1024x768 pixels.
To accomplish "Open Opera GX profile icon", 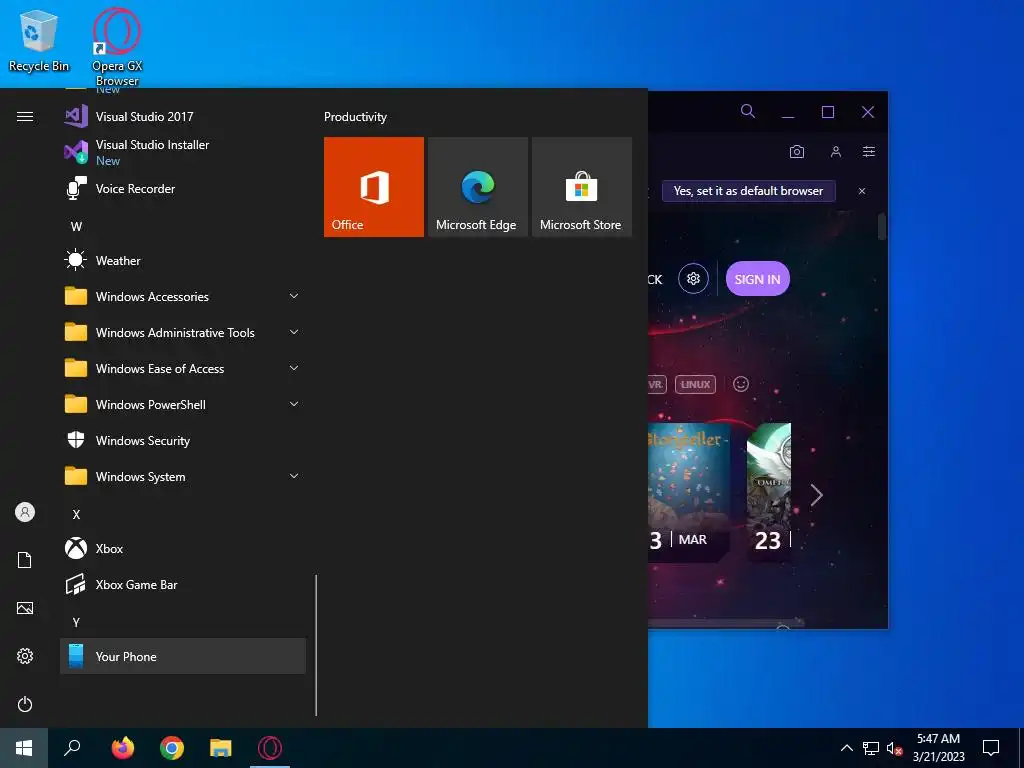I will (x=835, y=152).
